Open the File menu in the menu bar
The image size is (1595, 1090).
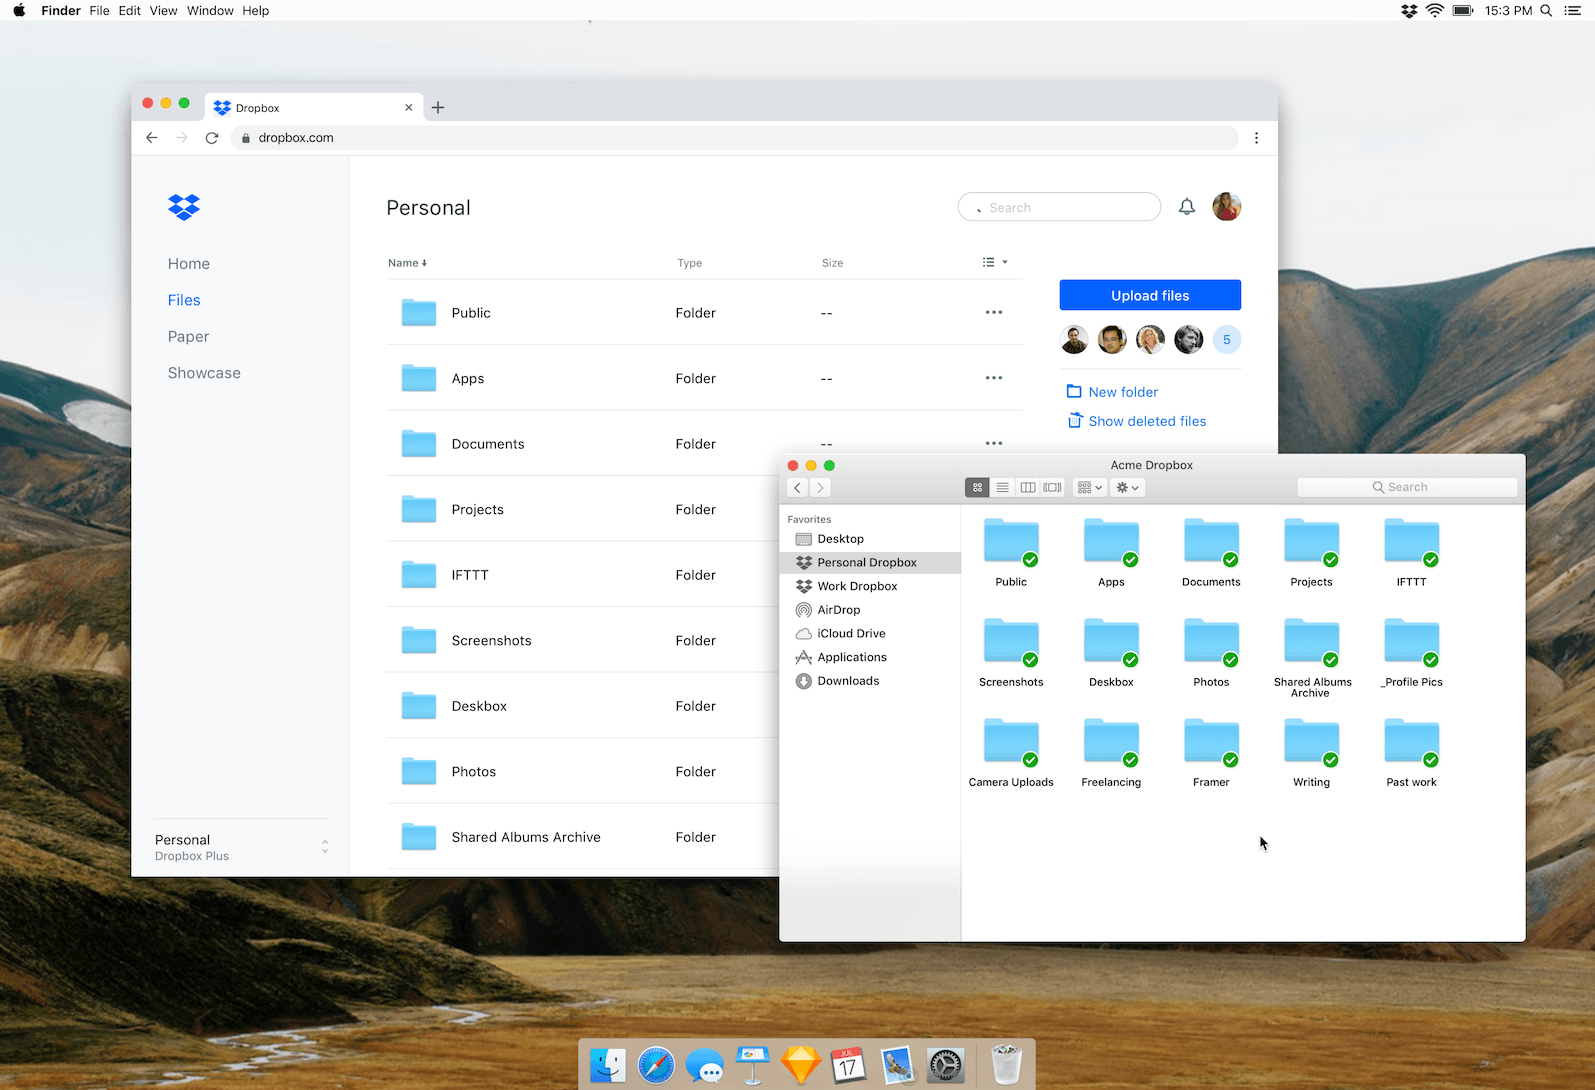[x=99, y=11]
